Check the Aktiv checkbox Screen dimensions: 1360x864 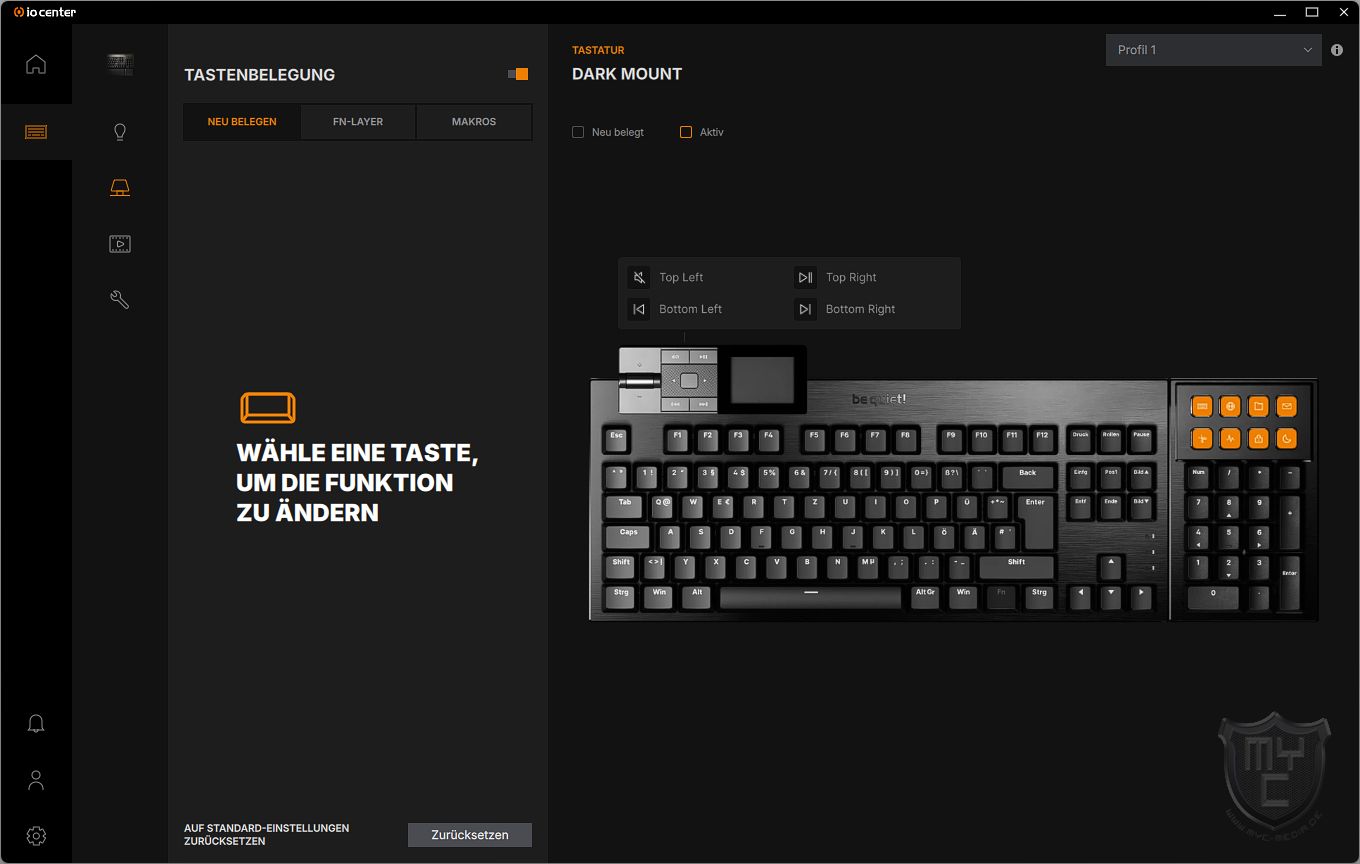click(686, 132)
